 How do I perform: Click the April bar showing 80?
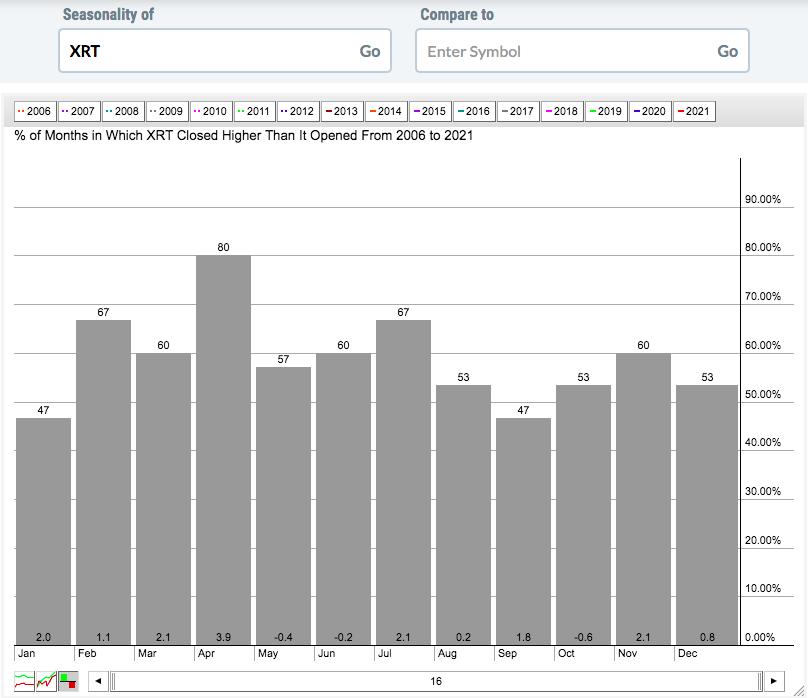(x=223, y=450)
